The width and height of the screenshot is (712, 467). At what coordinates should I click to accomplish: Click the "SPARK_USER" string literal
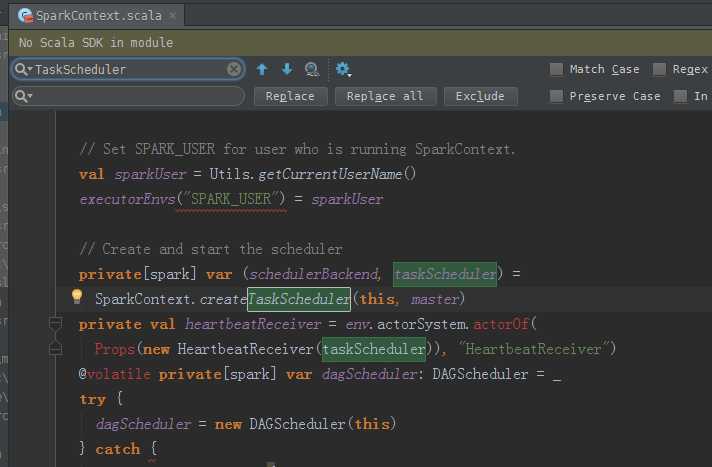[232, 199]
